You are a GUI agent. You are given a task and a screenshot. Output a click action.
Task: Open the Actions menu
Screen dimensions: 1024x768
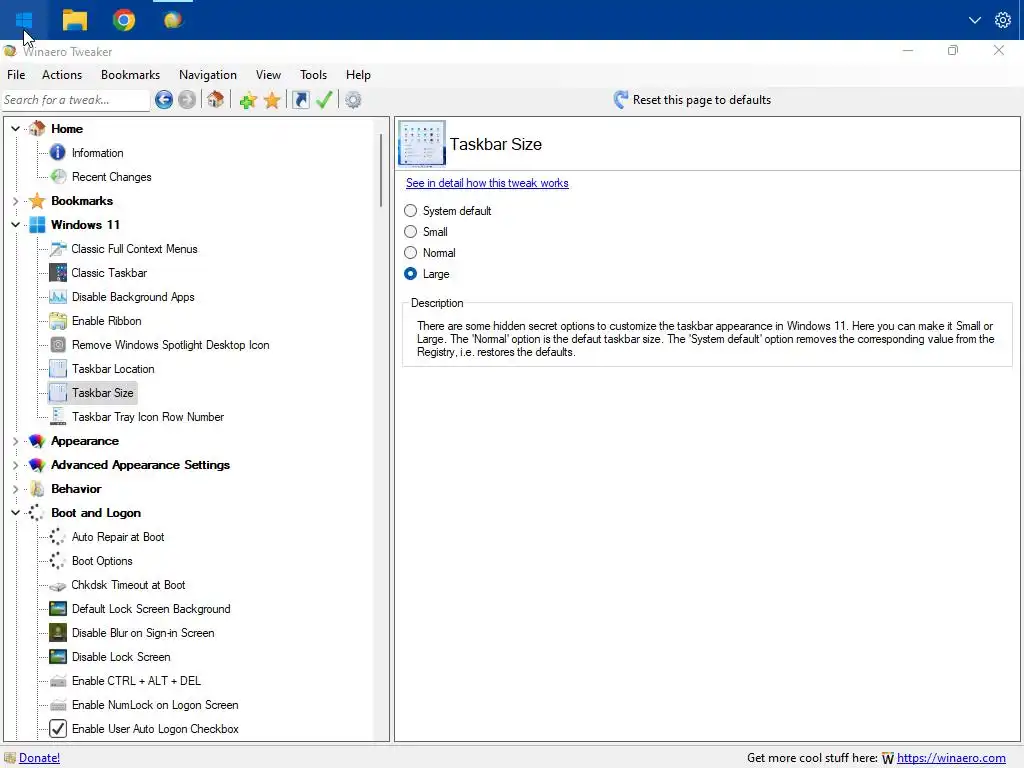coord(62,74)
